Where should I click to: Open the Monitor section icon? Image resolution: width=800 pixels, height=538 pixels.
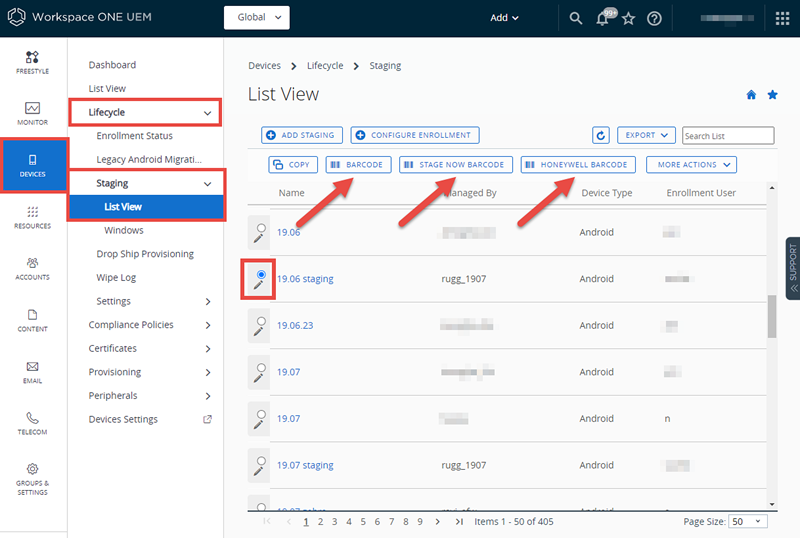32,108
